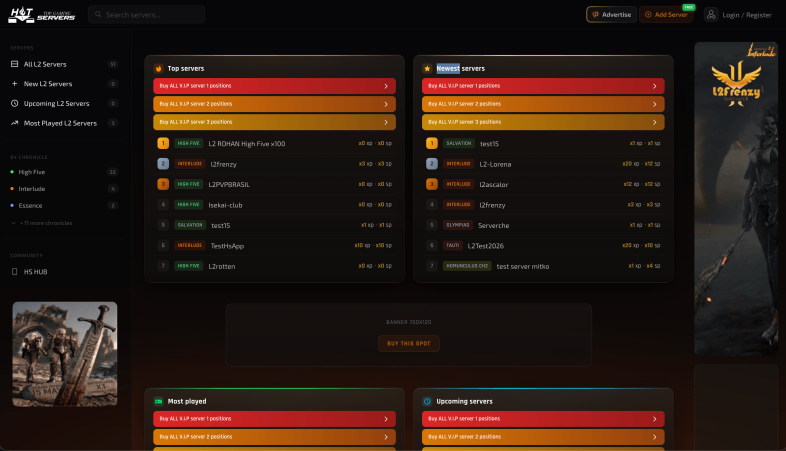Open Newest servers VIP 2 positions banner
This screenshot has width=786, height=451.
[x=543, y=104]
